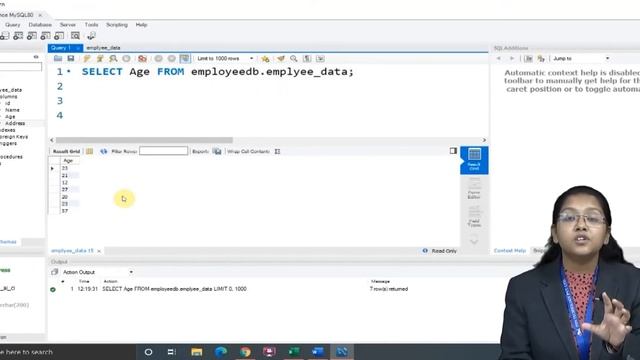This screenshot has height=360, width=640.
Task: Open the Context Help tab
Action: [x=510, y=251]
